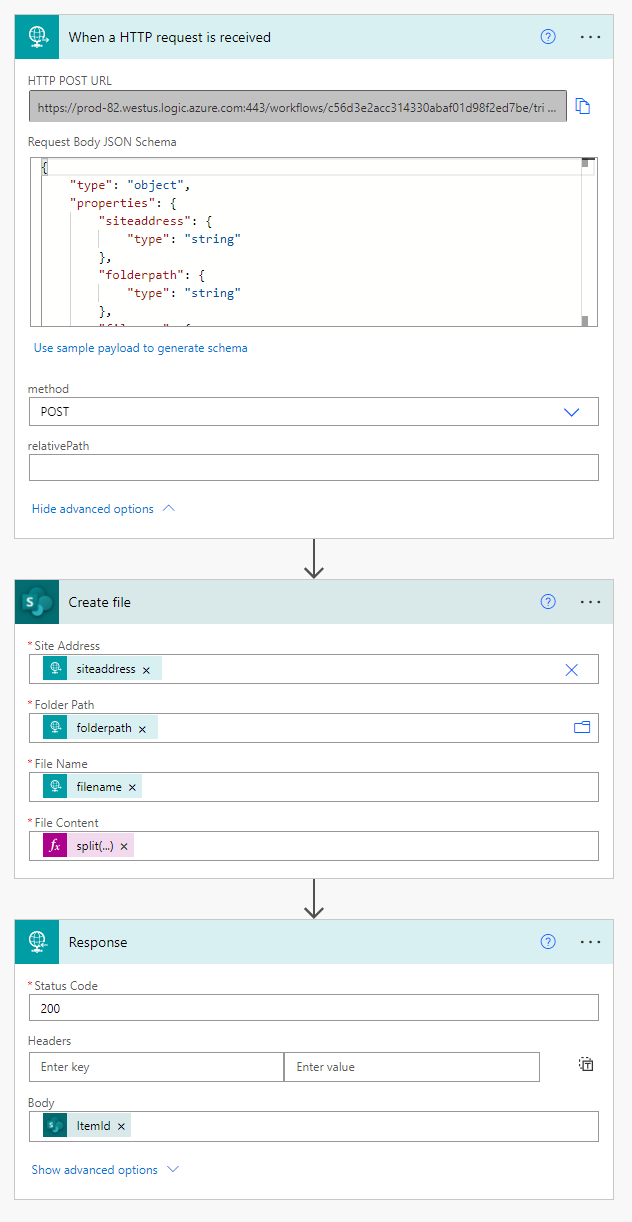Image resolution: width=632 pixels, height=1222 pixels.
Task: Click the Status Code field
Action: pyautogui.click(x=313, y=1008)
